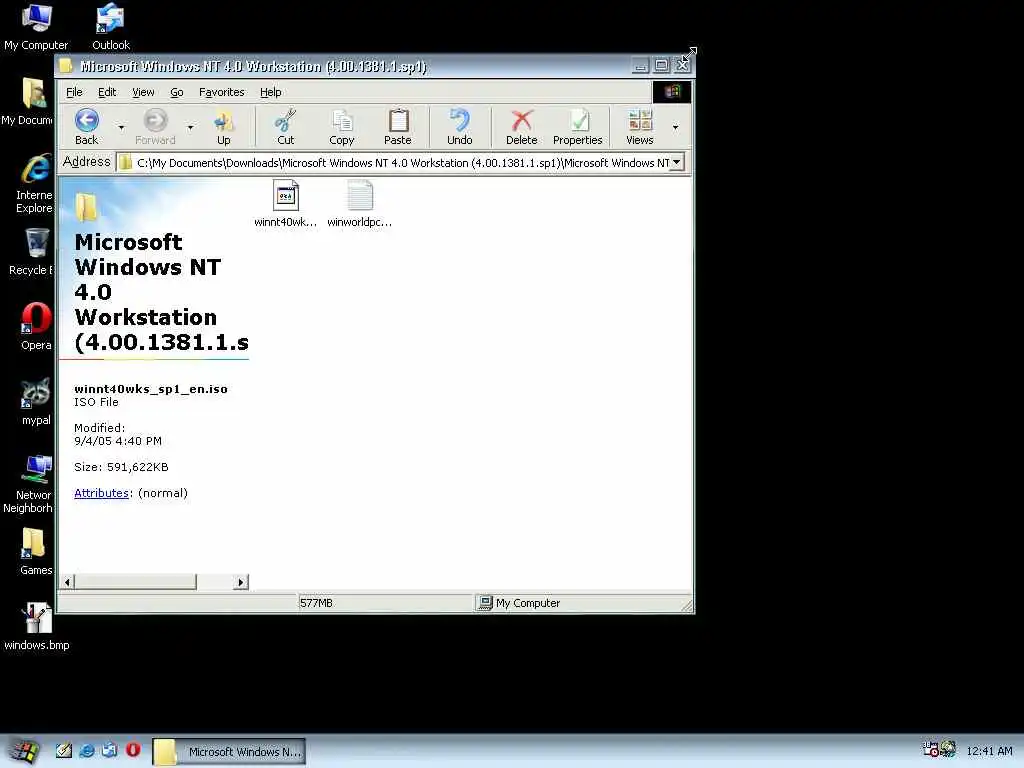Open the Go menu
This screenshot has width=1024, height=768.
pyautogui.click(x=176, y=92)
